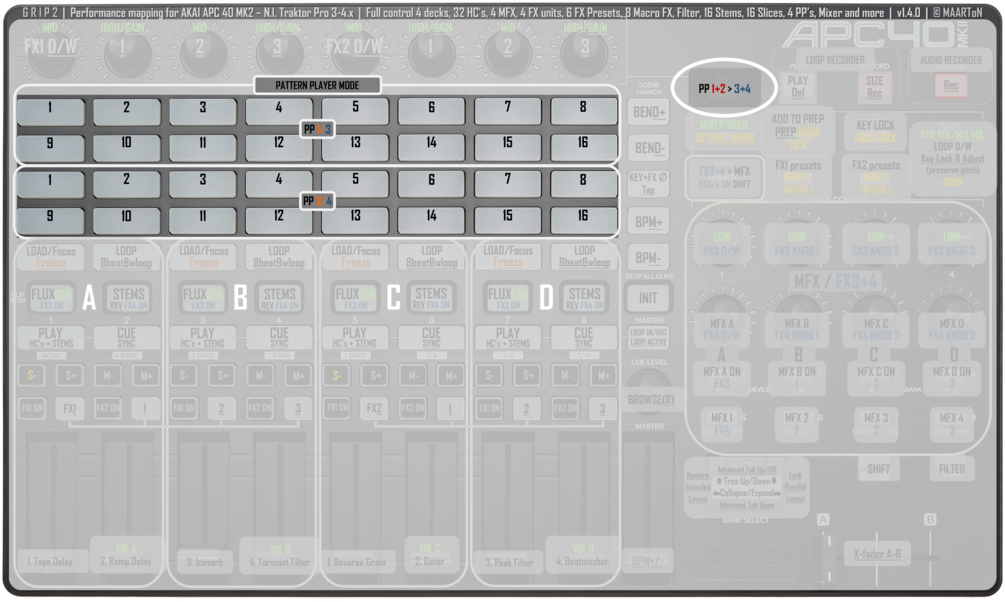Click the FX1 D/W knob
Screen dimensions: 1005x602
50,49
